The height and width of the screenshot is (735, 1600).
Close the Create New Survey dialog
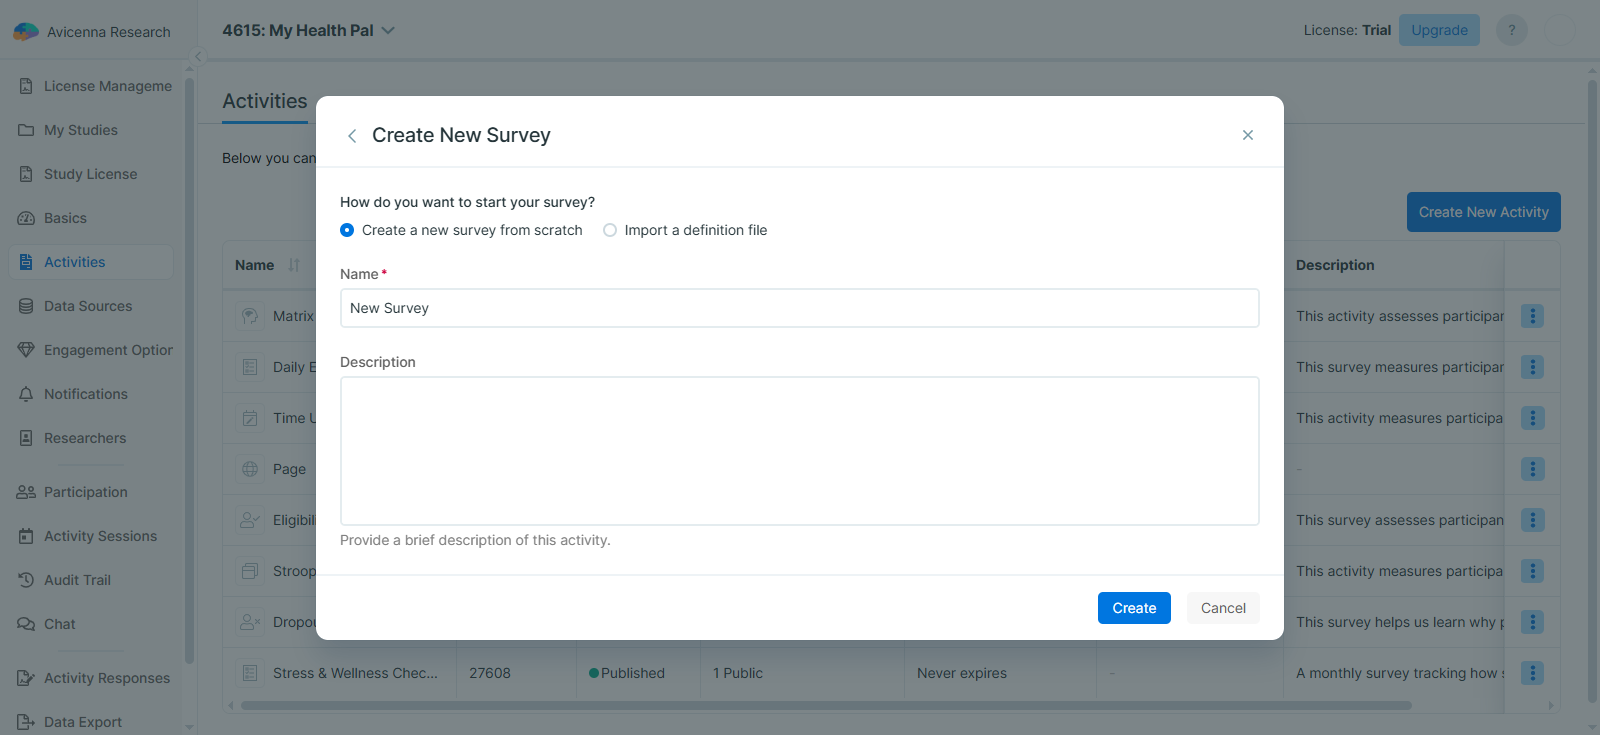point(1247,135)
